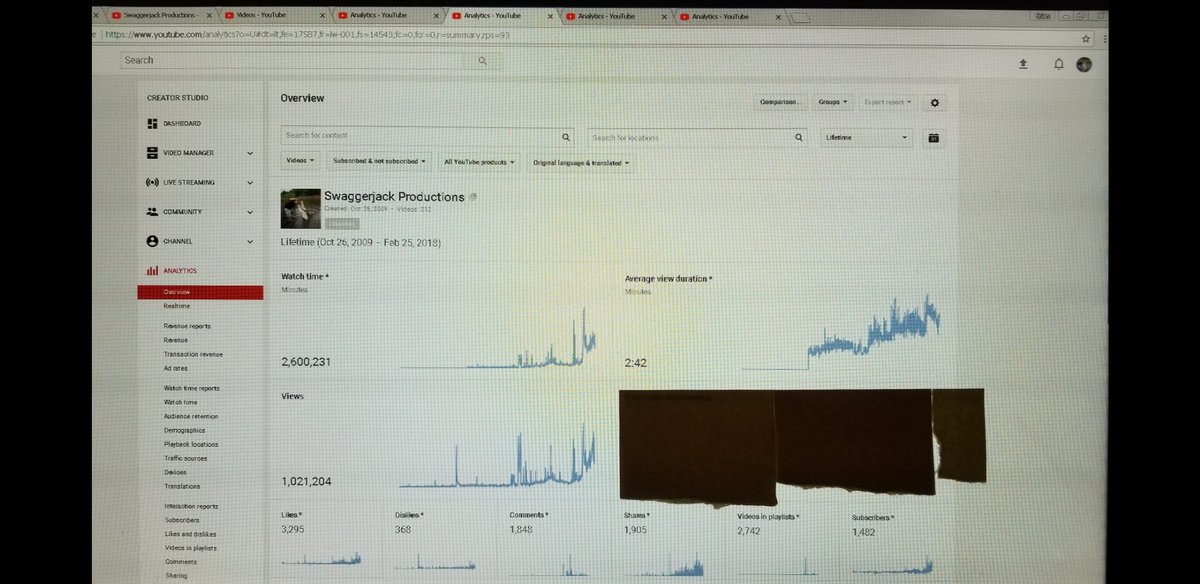Viewport: 1200px width, 584px height.
Task: Open All YouTube products dropdown
Action: tap(479, 161)
